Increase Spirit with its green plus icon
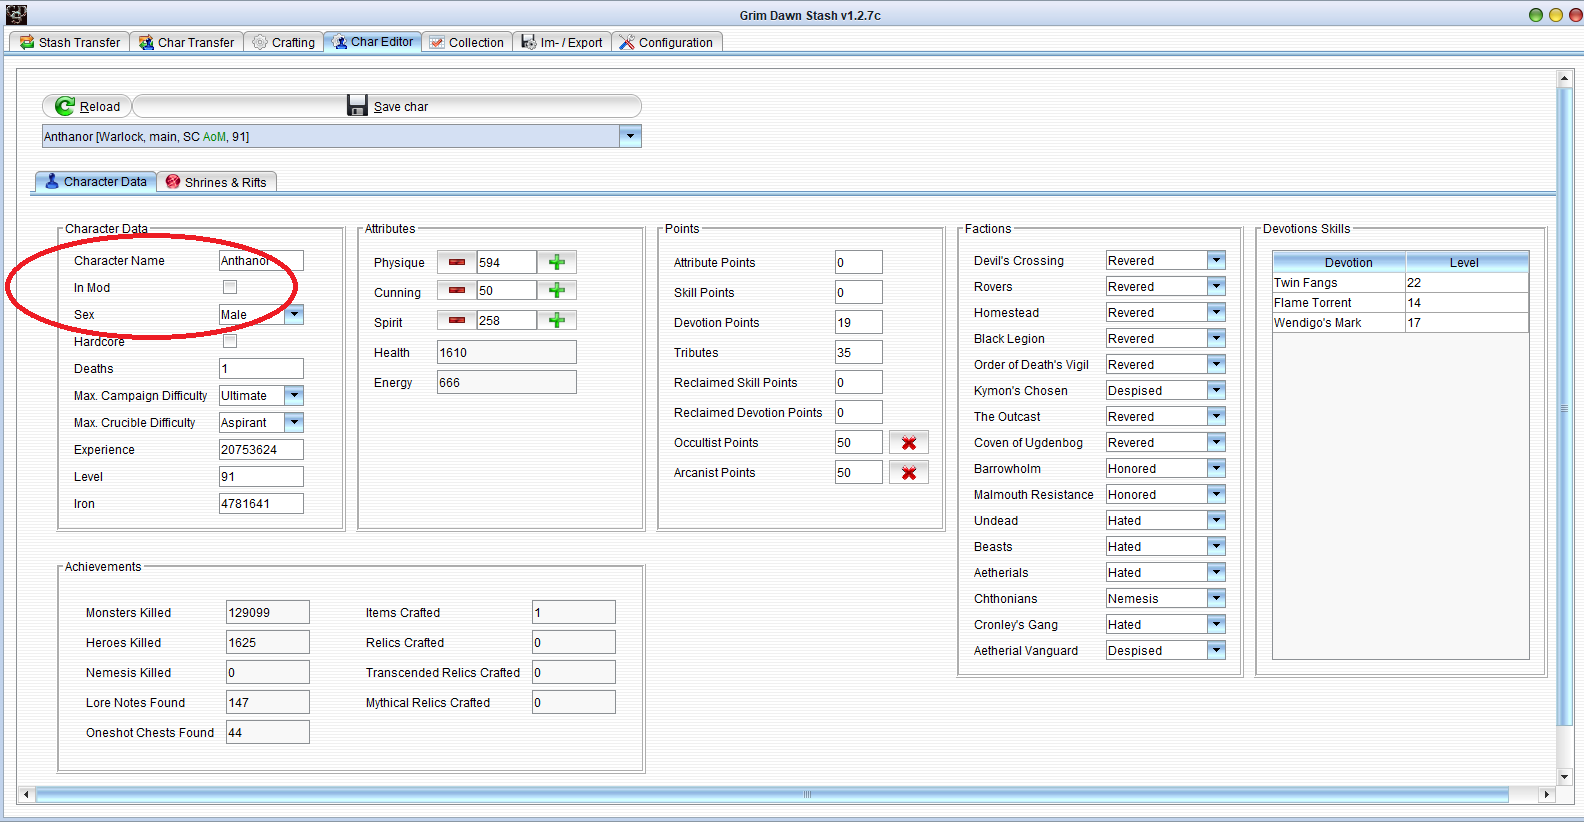 click(557, 321)
